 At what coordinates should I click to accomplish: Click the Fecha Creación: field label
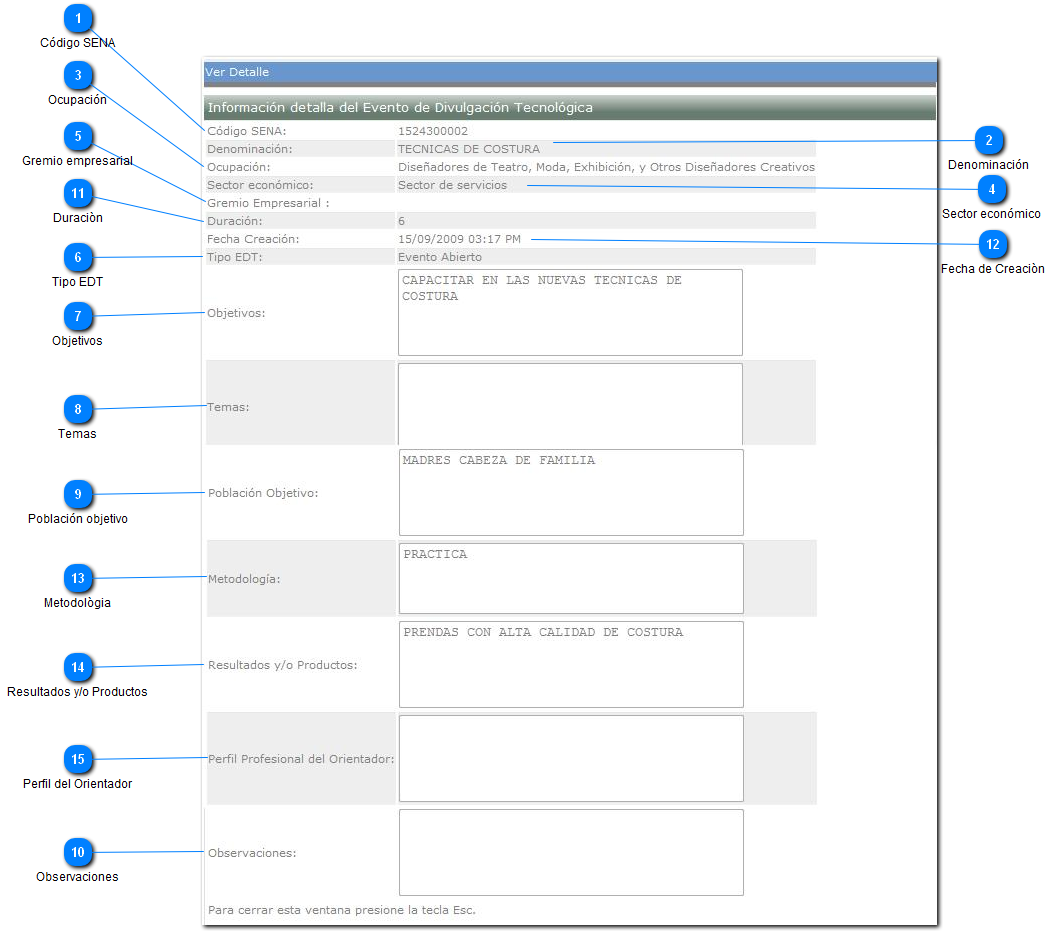[x=253, y=239]
